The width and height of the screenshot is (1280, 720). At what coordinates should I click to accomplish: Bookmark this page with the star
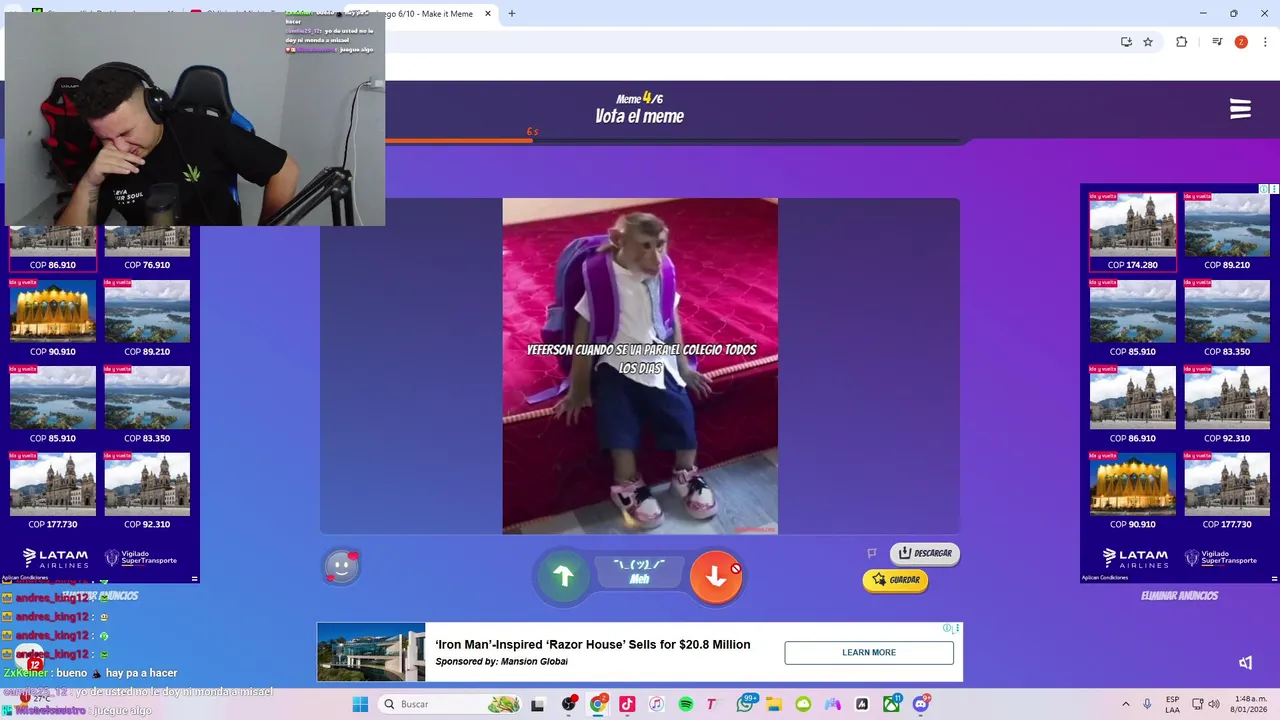coord(1148,42)
